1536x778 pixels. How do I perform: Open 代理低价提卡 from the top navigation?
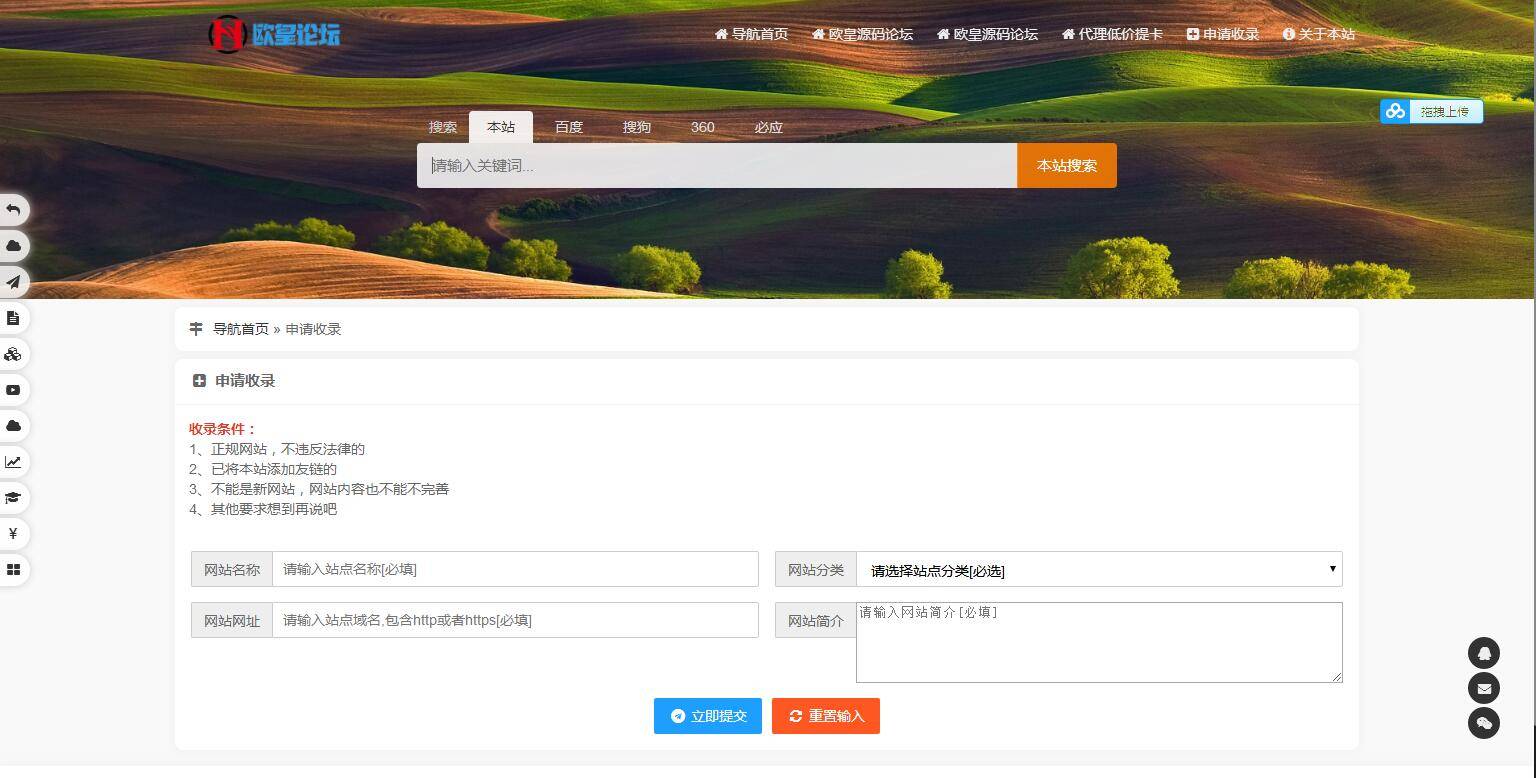pos(1112,34)
